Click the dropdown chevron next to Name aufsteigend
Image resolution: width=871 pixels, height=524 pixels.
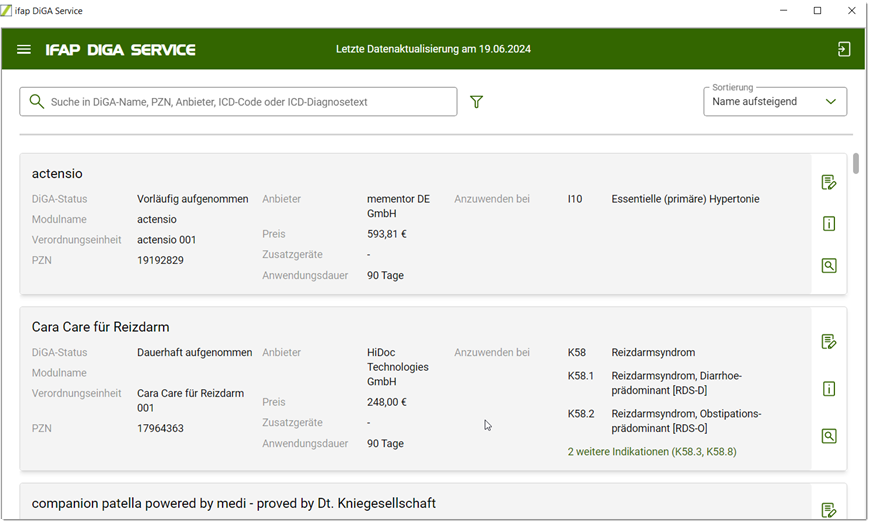pyautogui.click(x=830, y=102)
